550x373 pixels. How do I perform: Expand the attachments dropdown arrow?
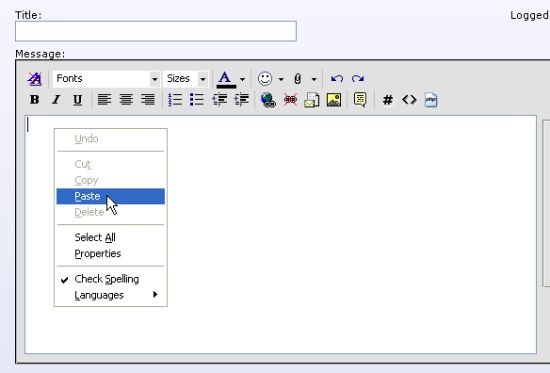(x=314, y=79)
